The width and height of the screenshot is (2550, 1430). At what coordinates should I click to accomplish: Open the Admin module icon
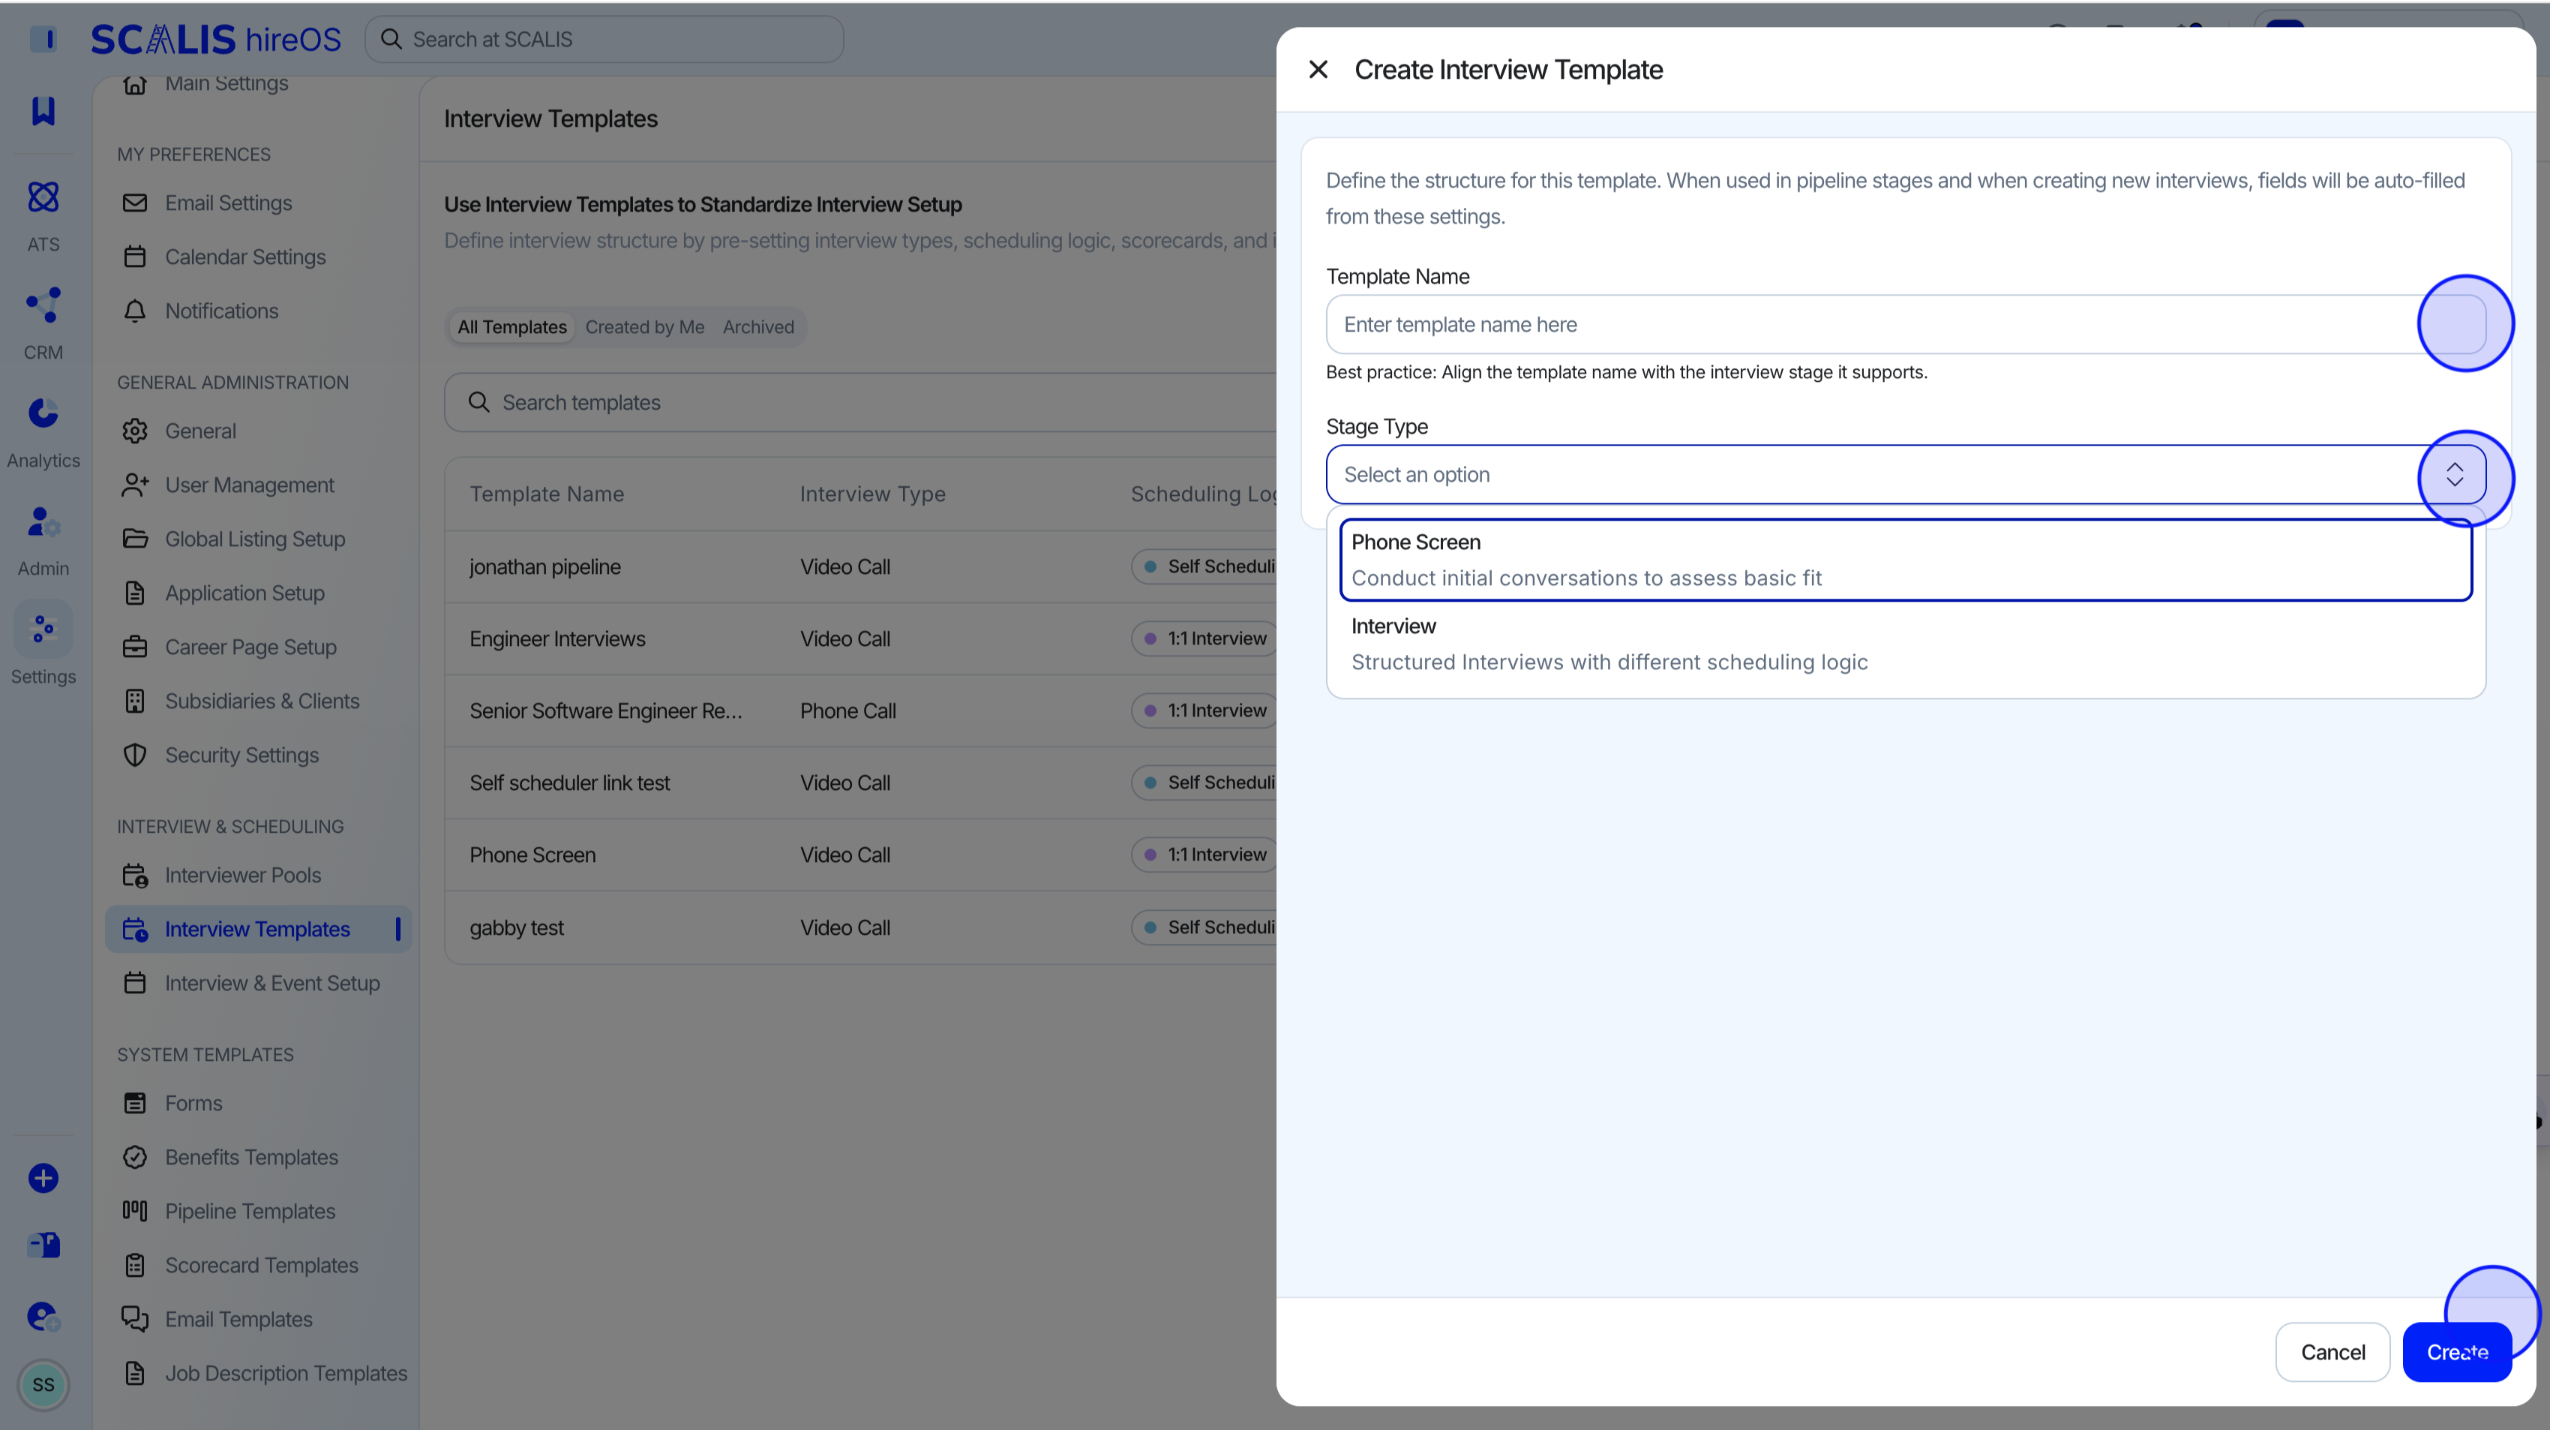pos(43,521)
